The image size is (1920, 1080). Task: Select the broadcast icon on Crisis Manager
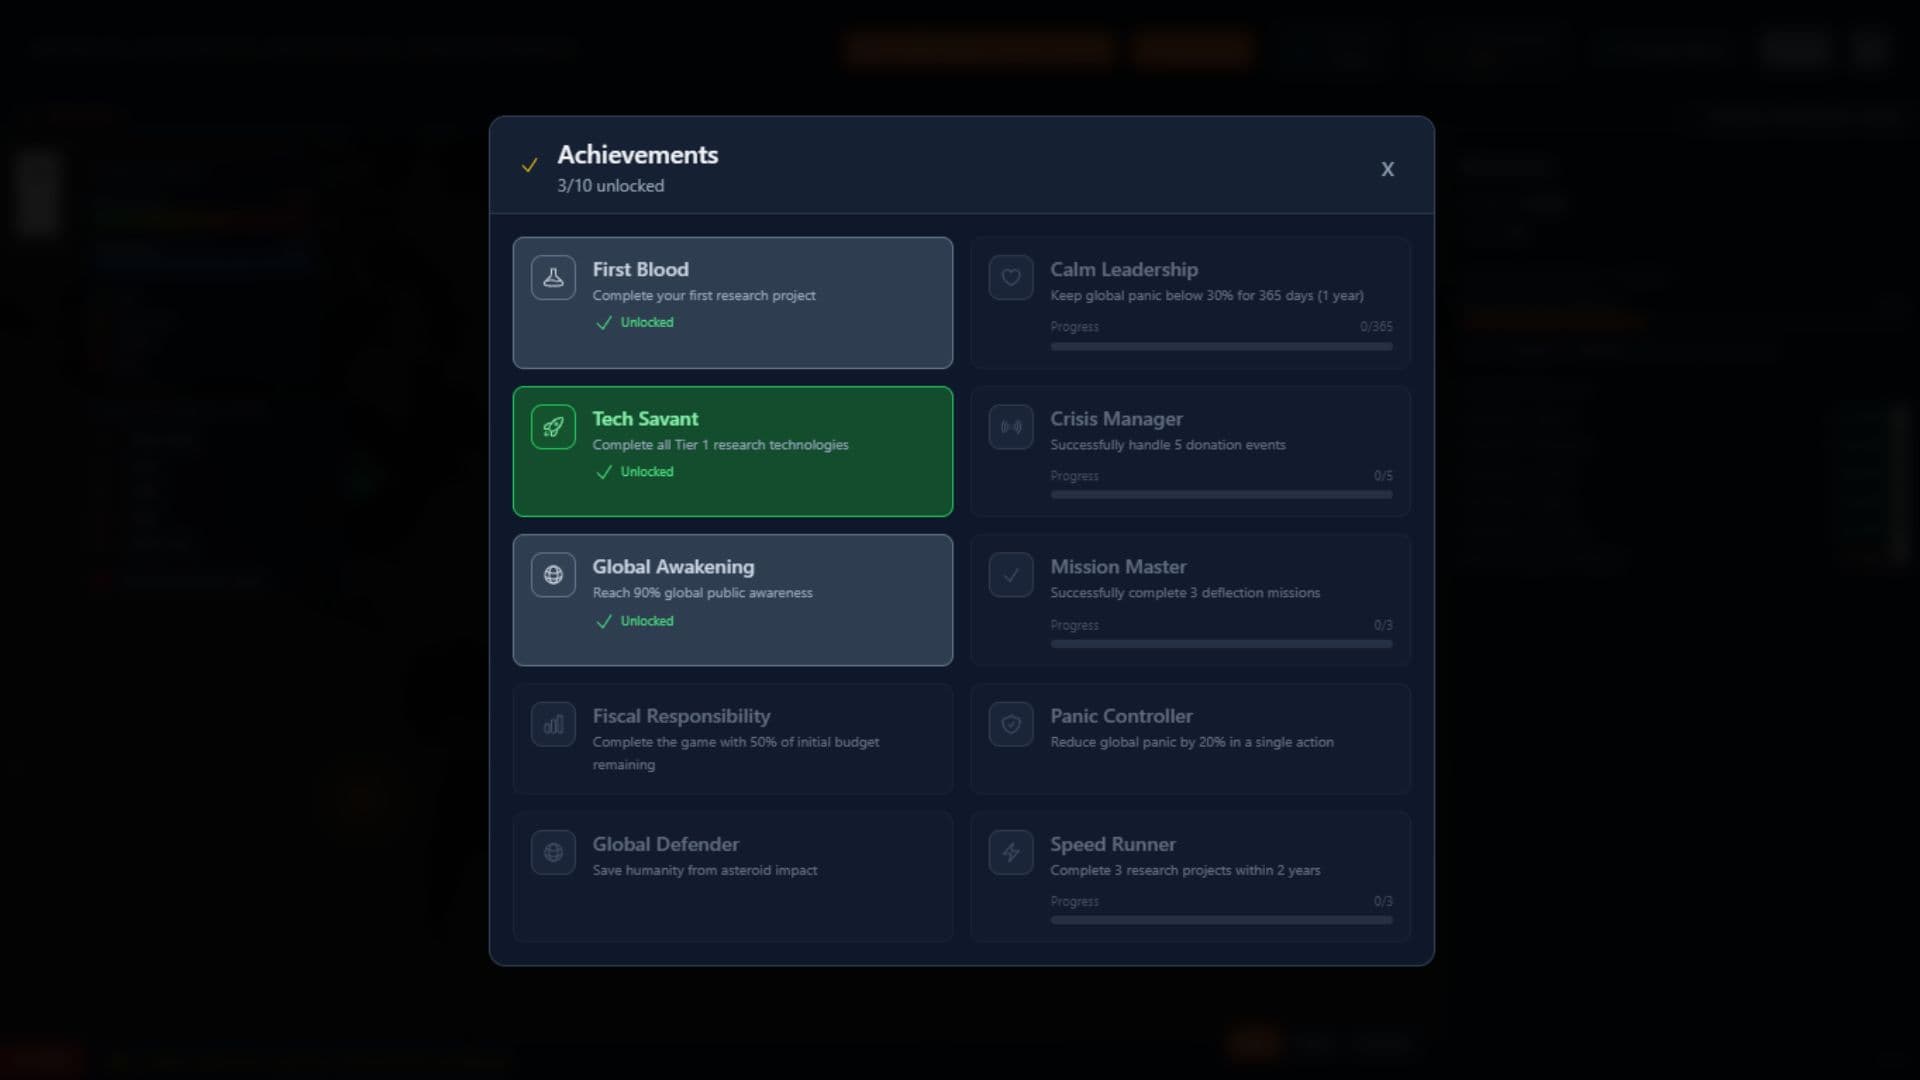coord(1010,426)
